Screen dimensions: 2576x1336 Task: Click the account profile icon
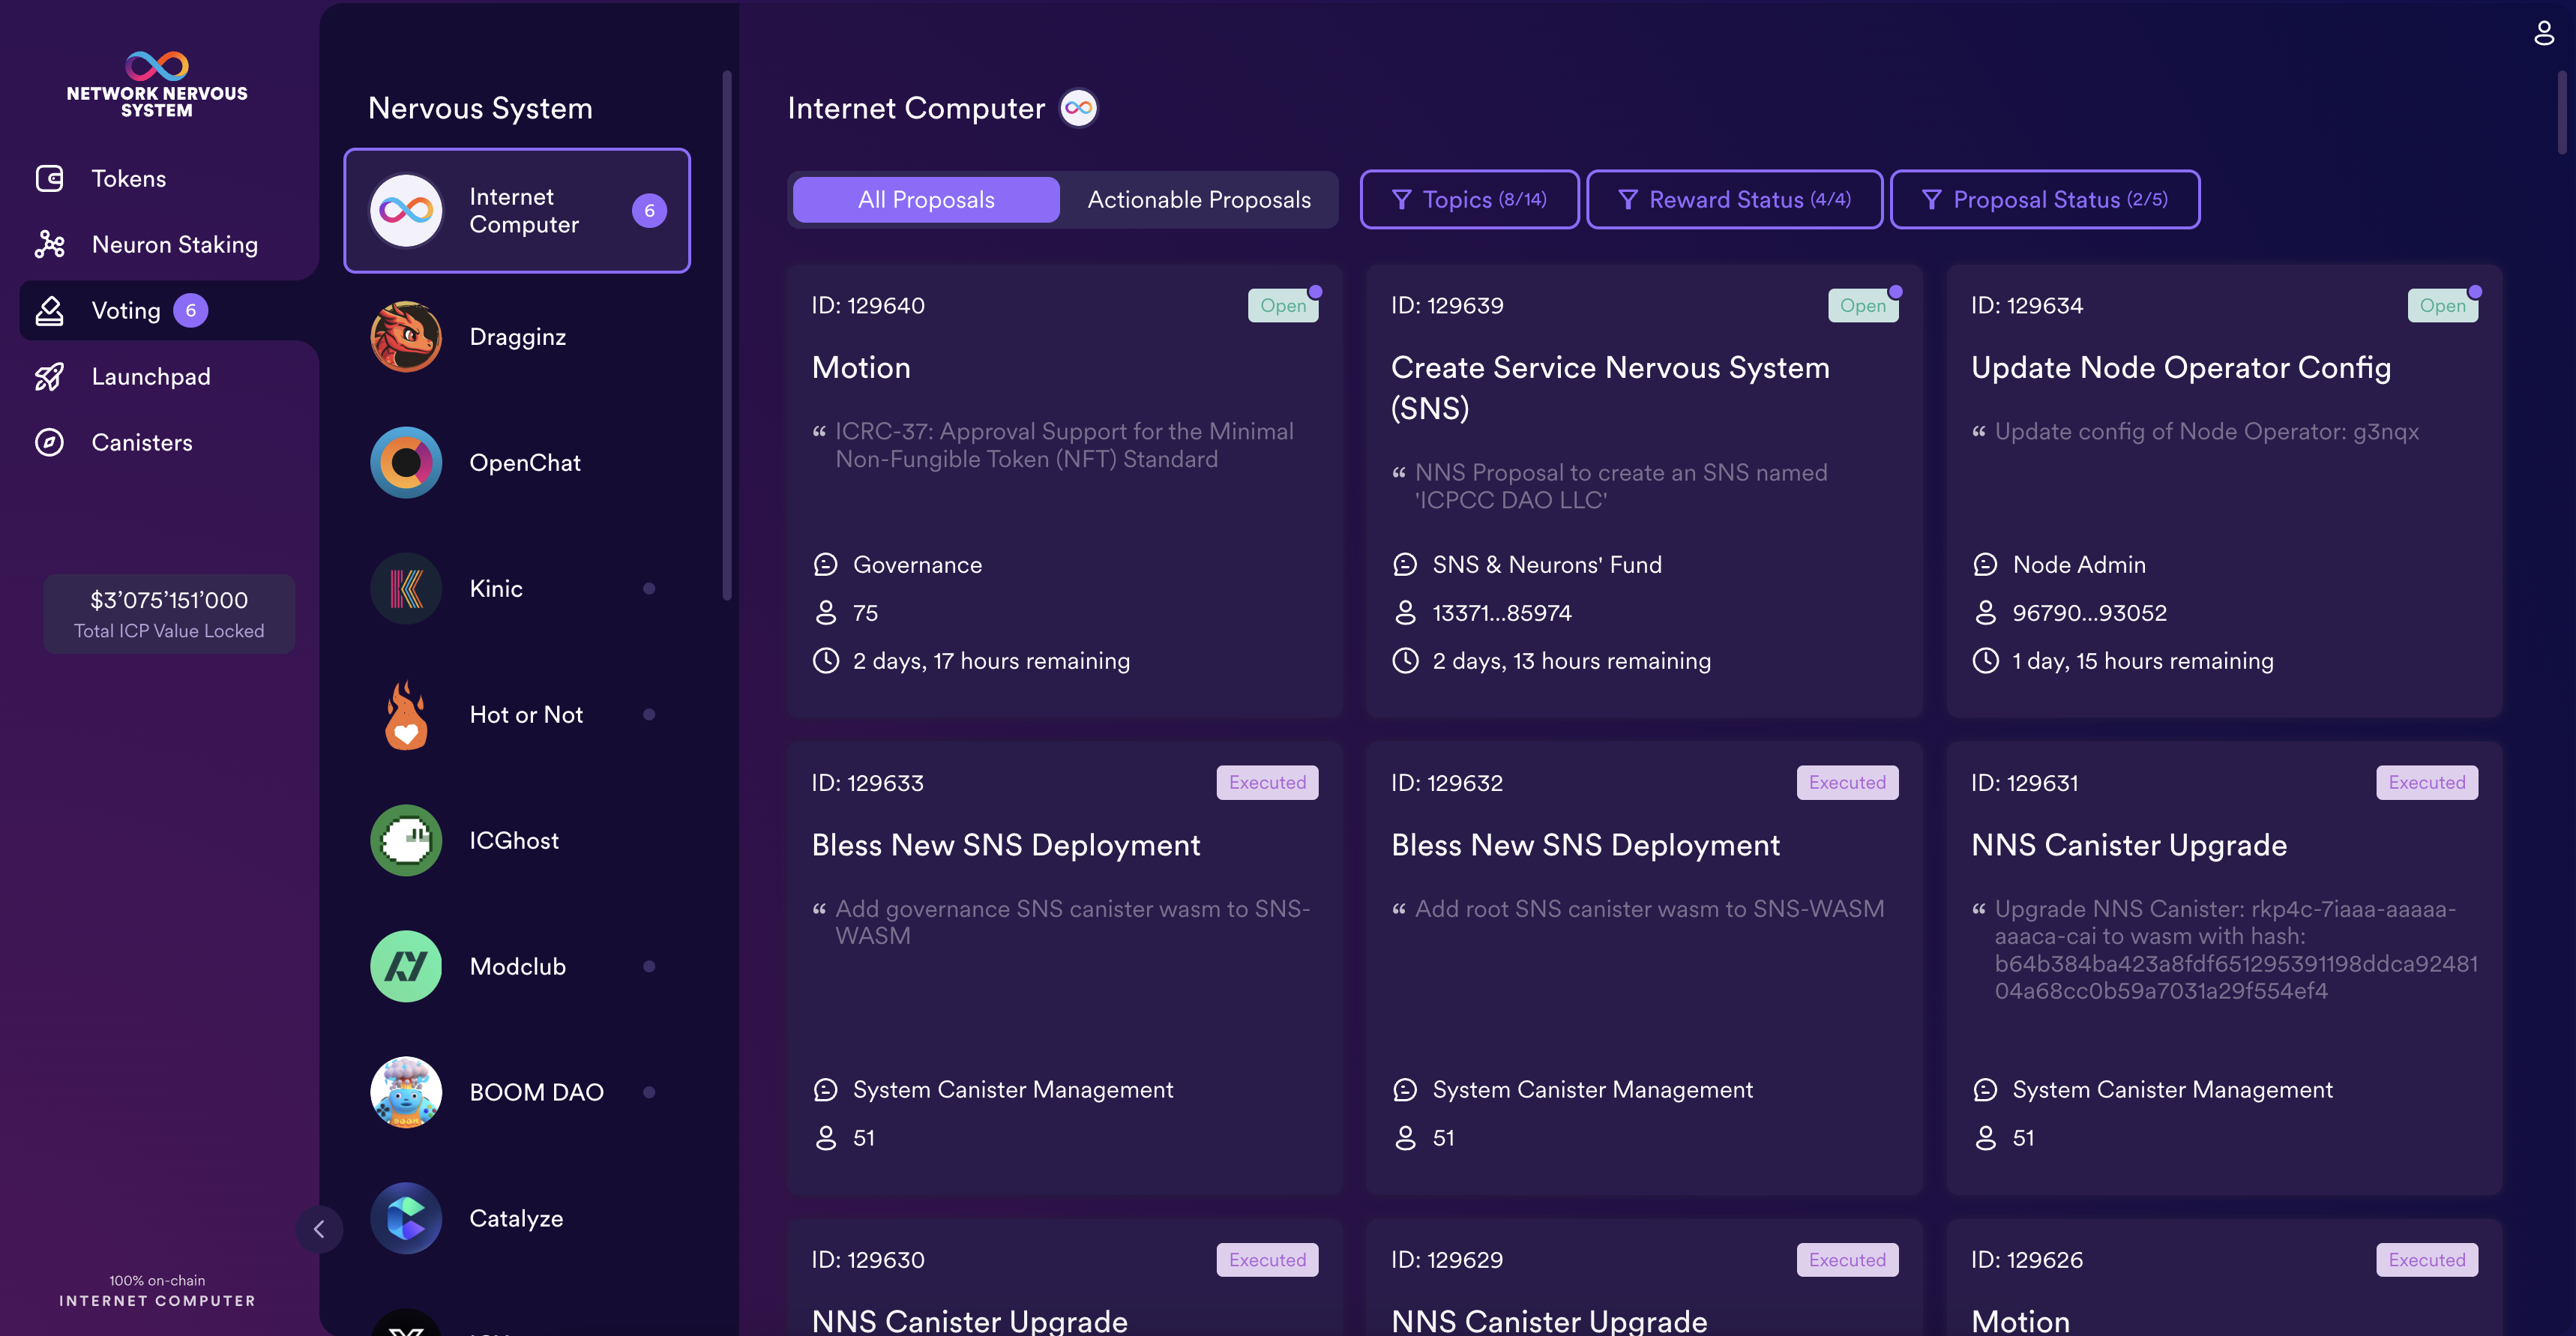coord(2544,33)
